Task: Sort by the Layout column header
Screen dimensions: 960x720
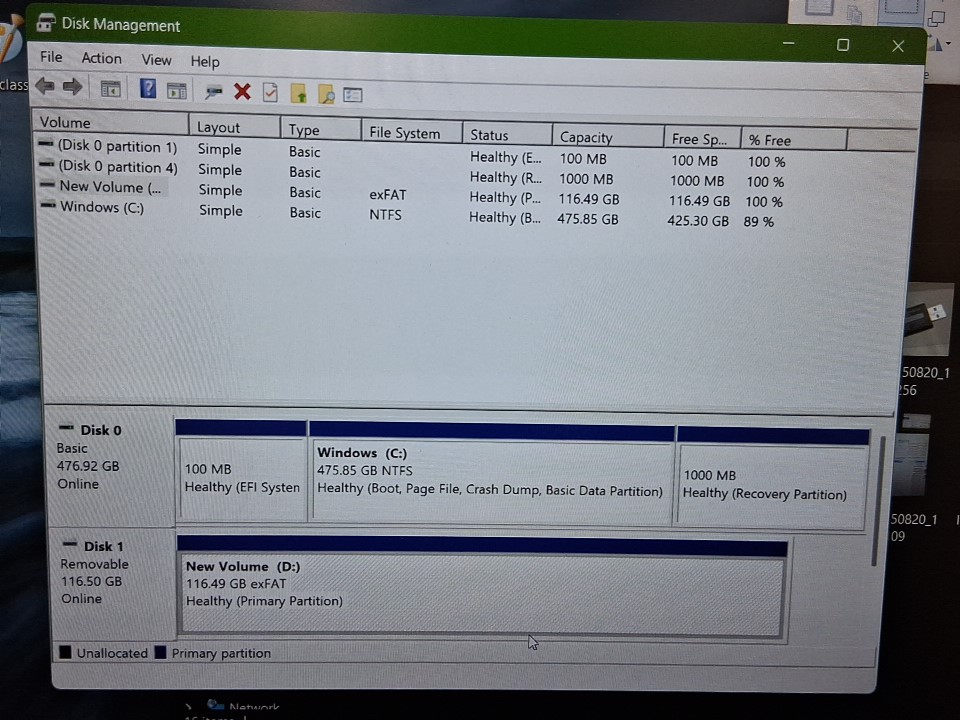Action: [x=234, y=127]
